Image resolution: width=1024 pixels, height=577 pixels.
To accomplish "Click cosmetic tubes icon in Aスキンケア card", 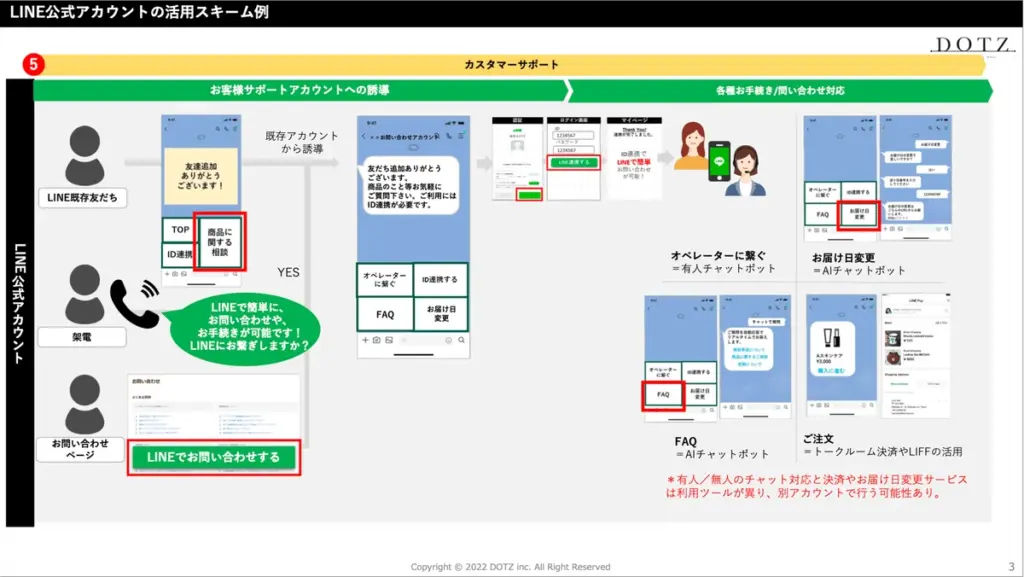I will coord(831,337).
